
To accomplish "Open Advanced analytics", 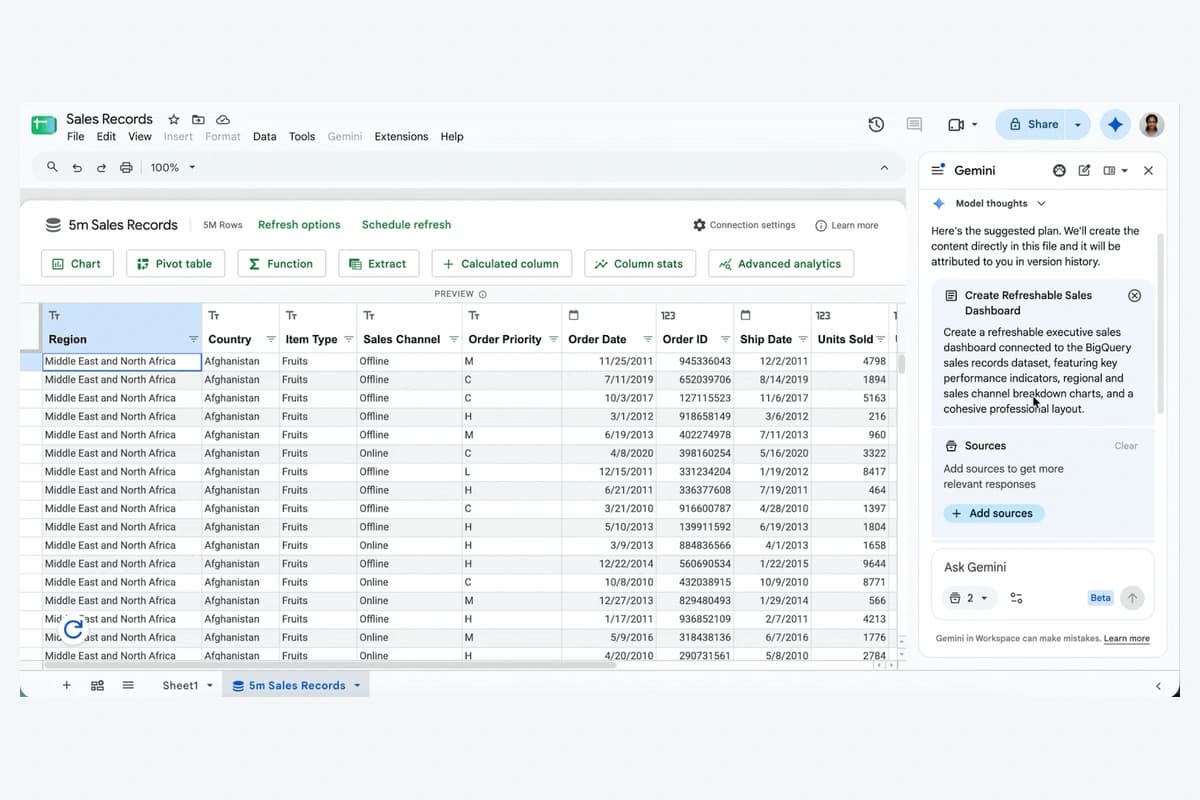I will click(x=781, y=264).
